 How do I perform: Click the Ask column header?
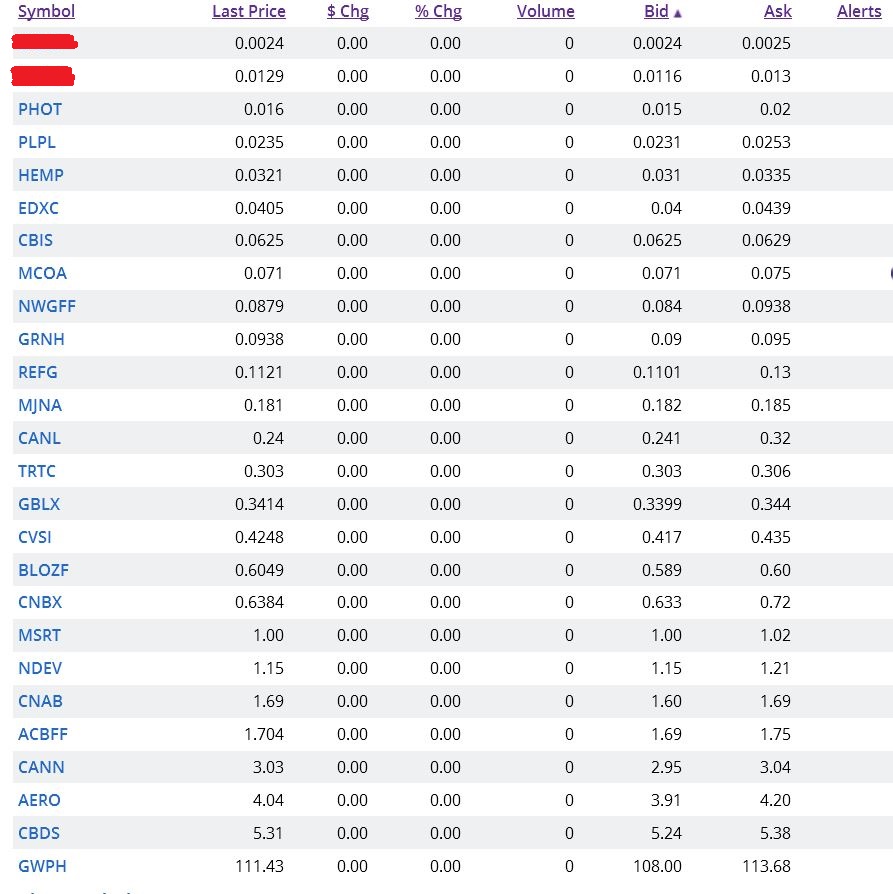(777, 12)
